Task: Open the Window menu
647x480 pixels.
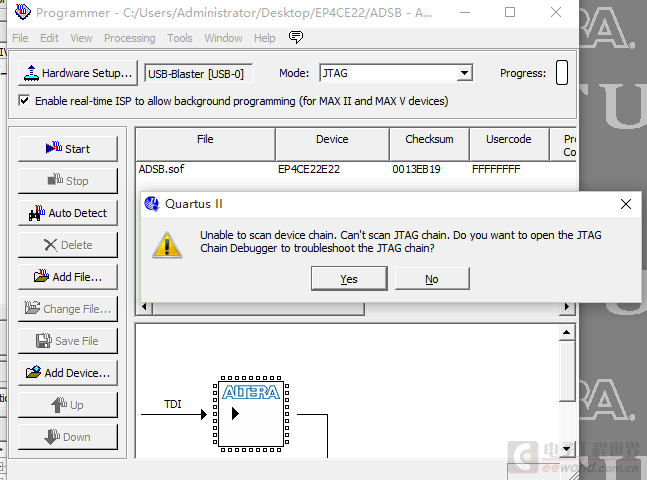Action: click(x=223, y=38)
